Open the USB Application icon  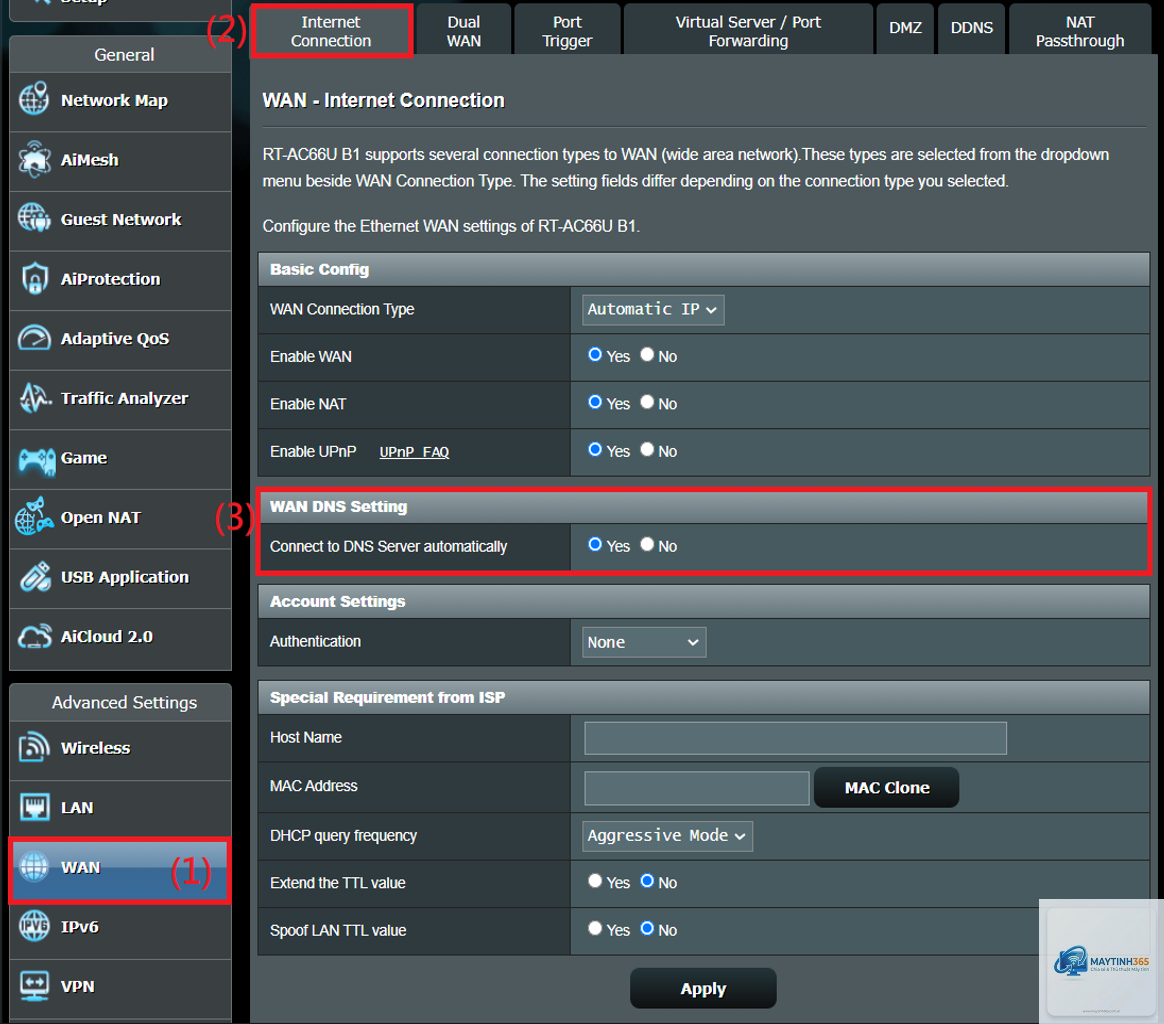(35, 577)
